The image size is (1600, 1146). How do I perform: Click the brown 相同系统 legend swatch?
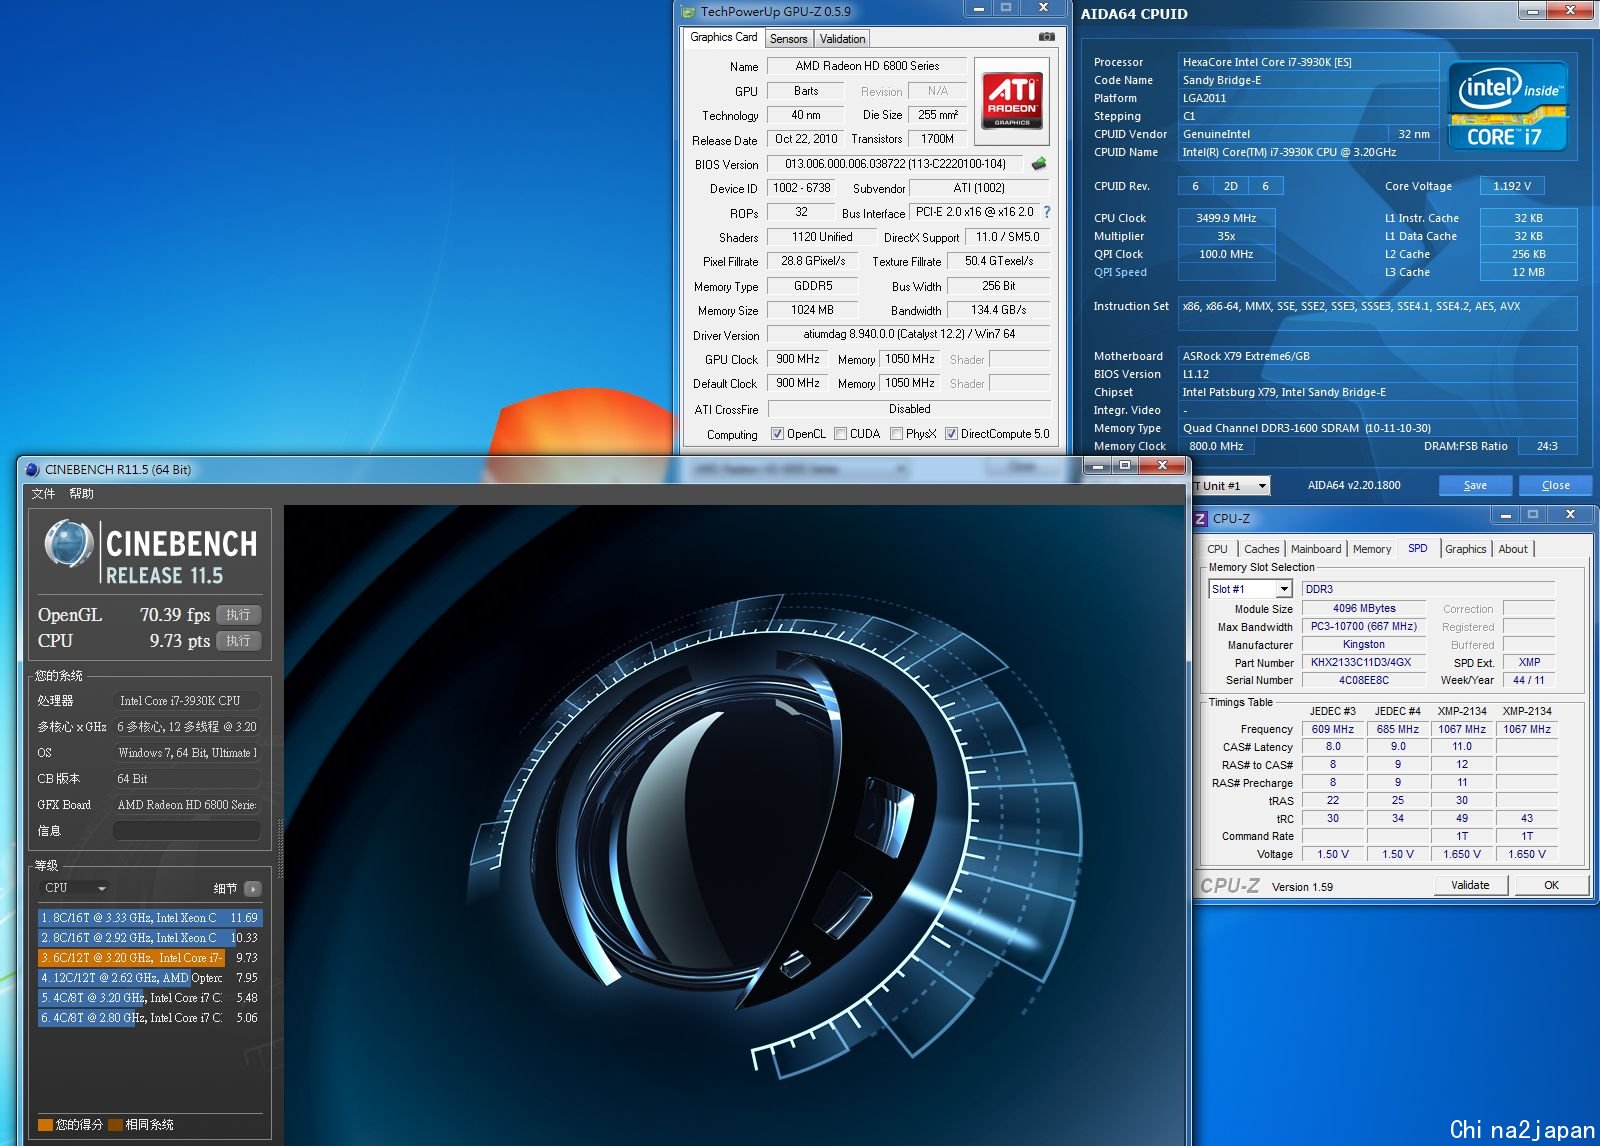pyautogui.click(x=115, y=1124)
